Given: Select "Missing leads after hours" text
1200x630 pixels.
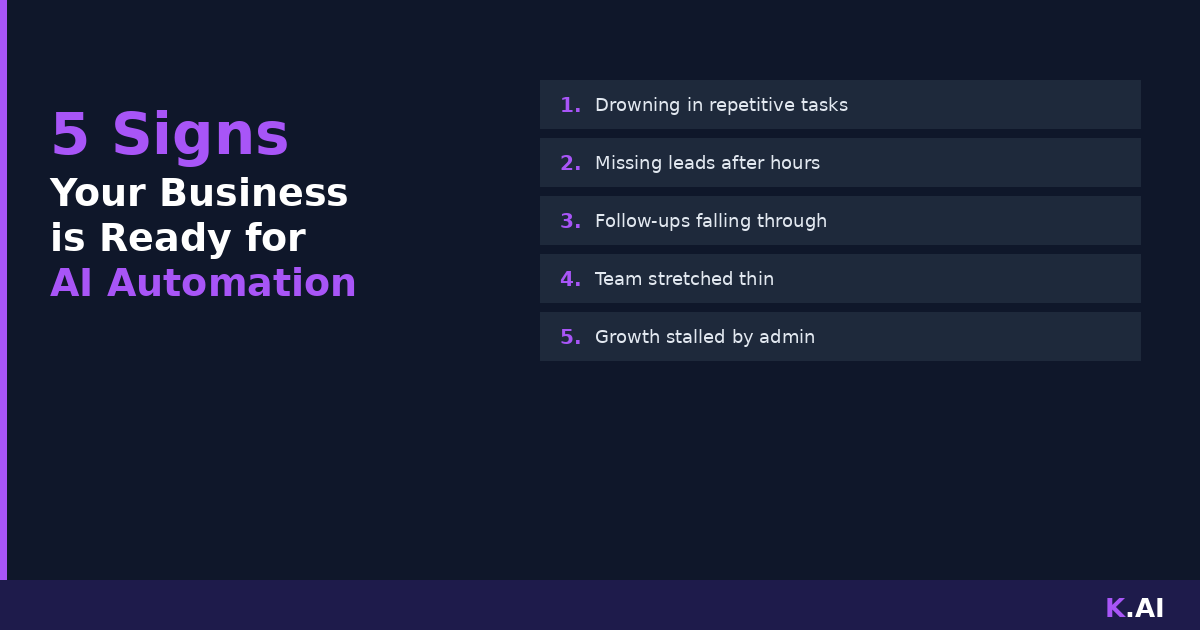Looking at the screenshot, I should tap(707, 163).
